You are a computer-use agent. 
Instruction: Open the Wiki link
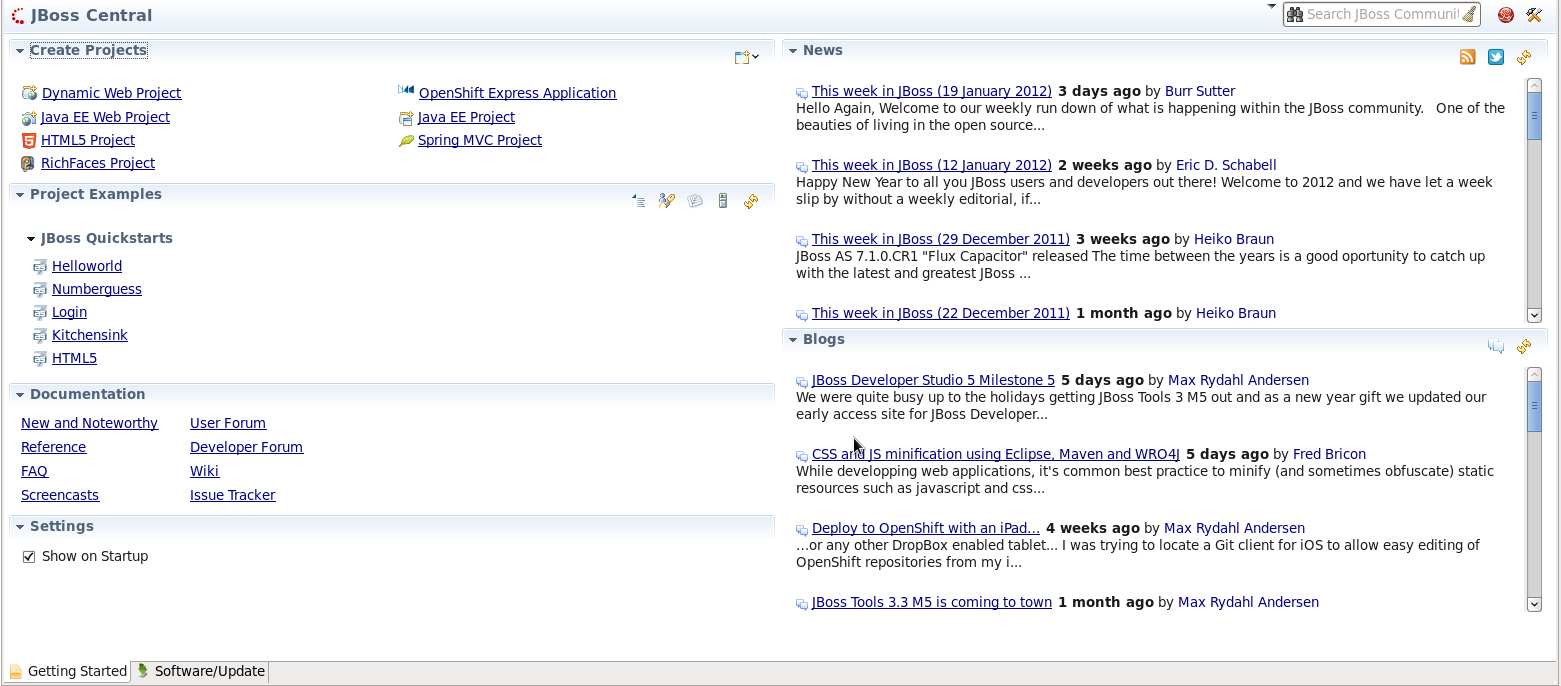point(204,471)
